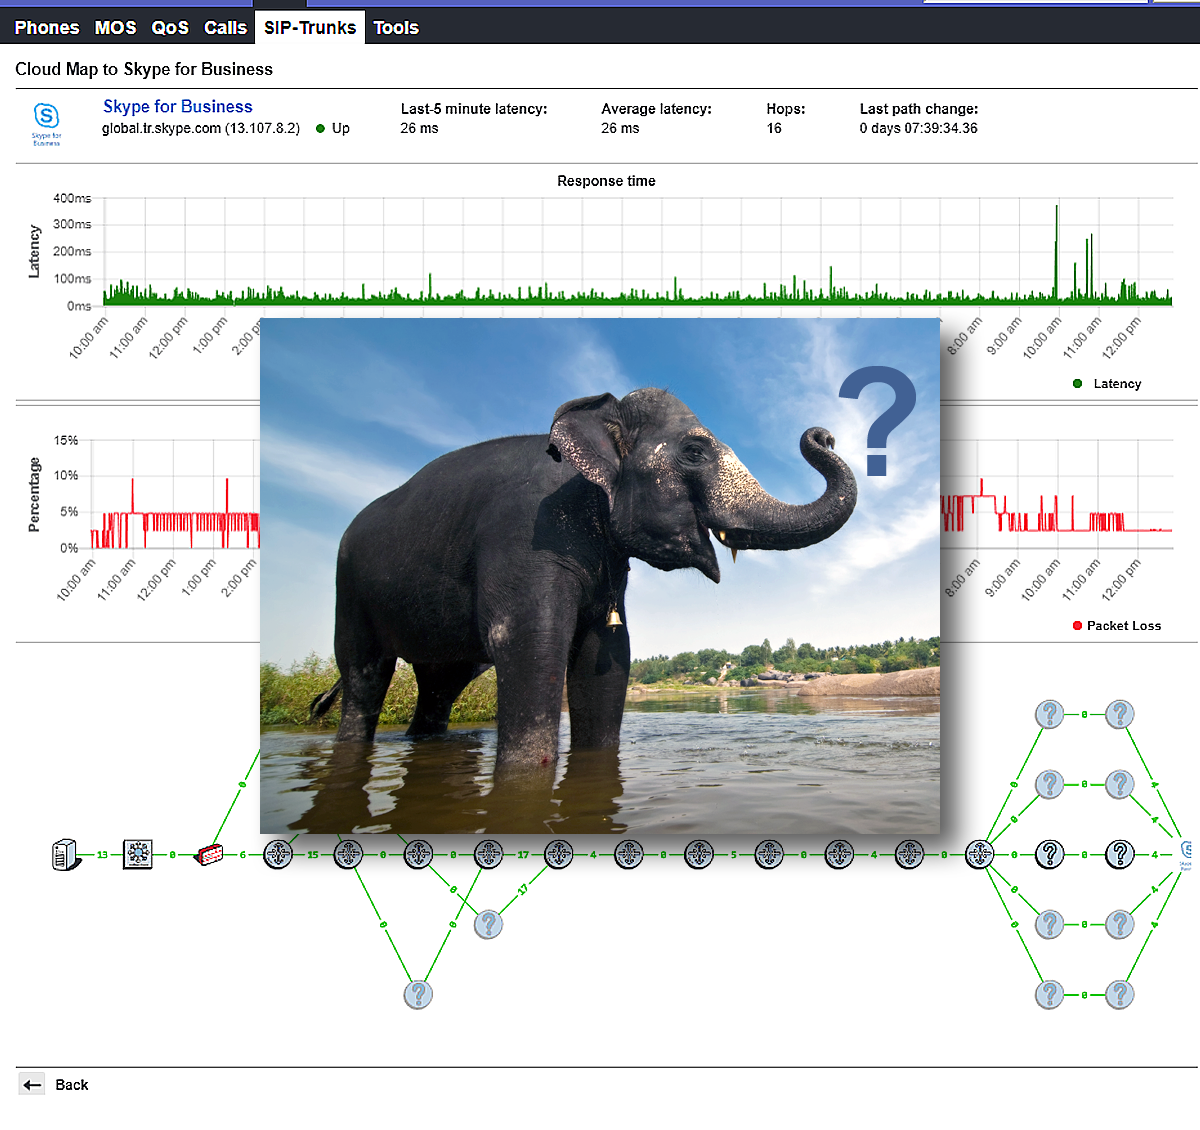Viewport: 1200px width, 1130px height.
Task: Go to the Tools tab
Action: click(x=396, y=28)
